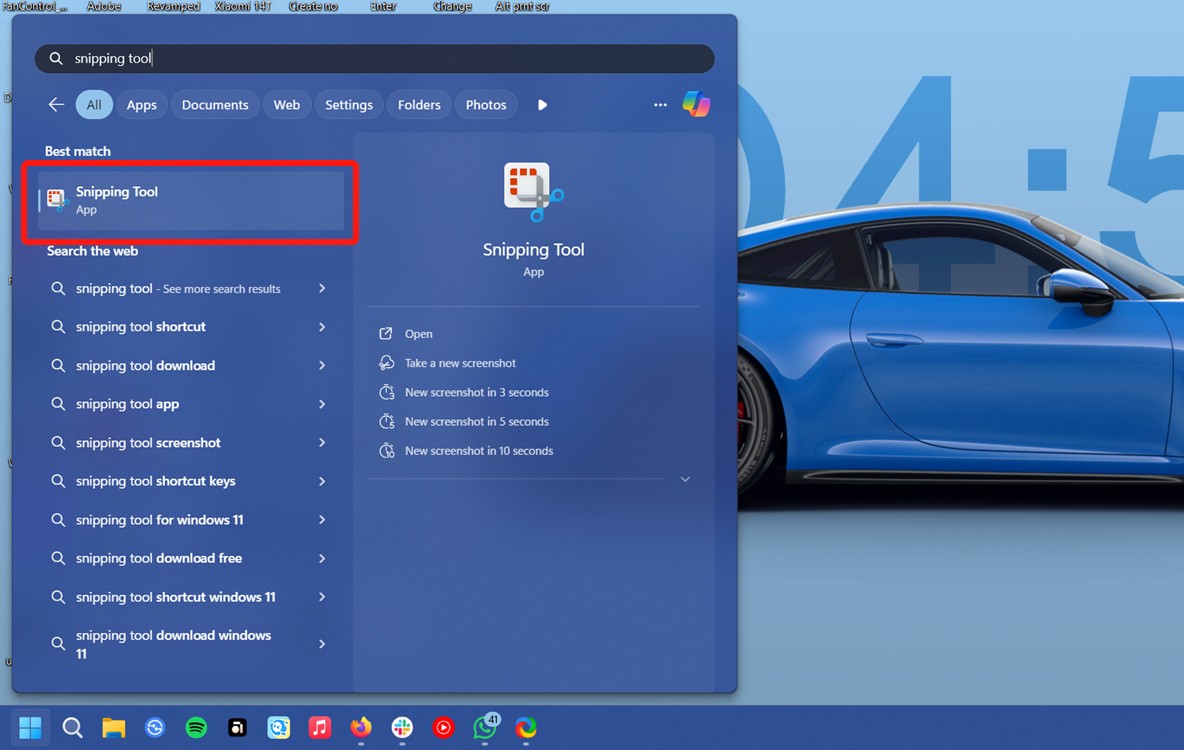Expand the snipping tool shortcut suggestion

click(322, 327)
